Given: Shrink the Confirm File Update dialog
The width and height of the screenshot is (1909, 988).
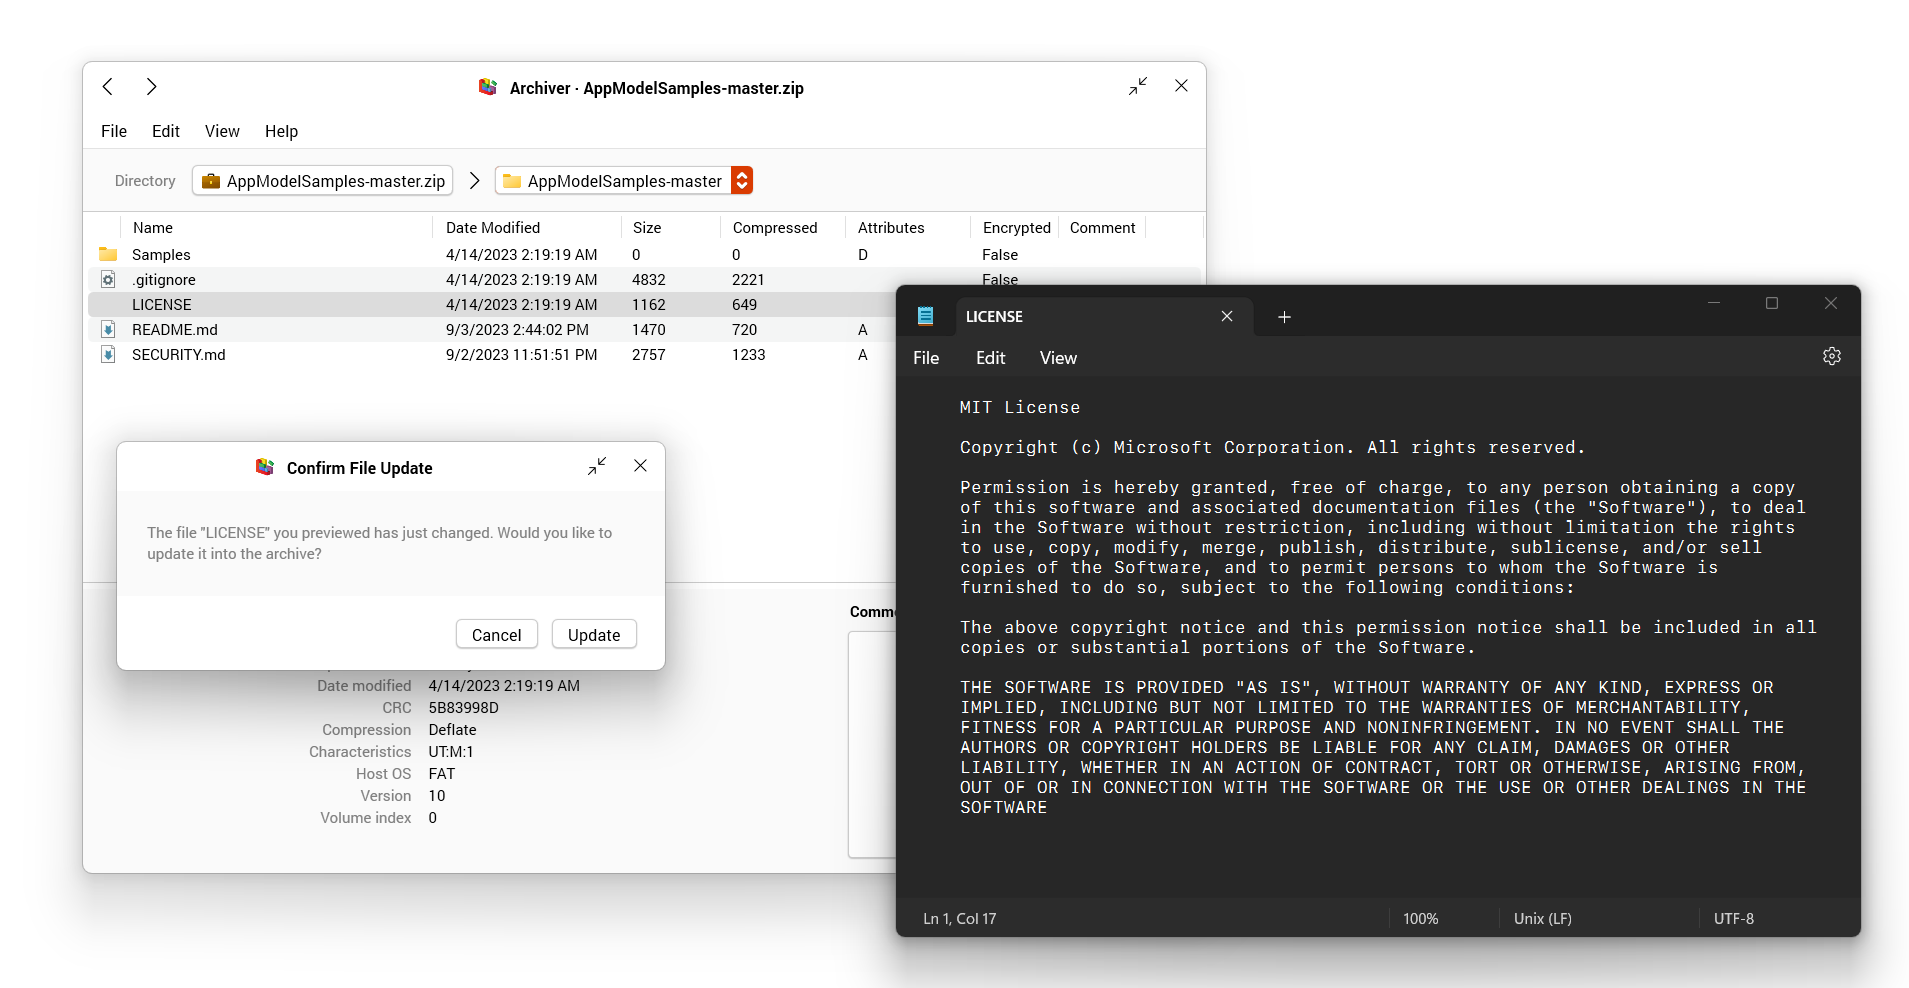Looking at the screenshot, I should [597, 466].
